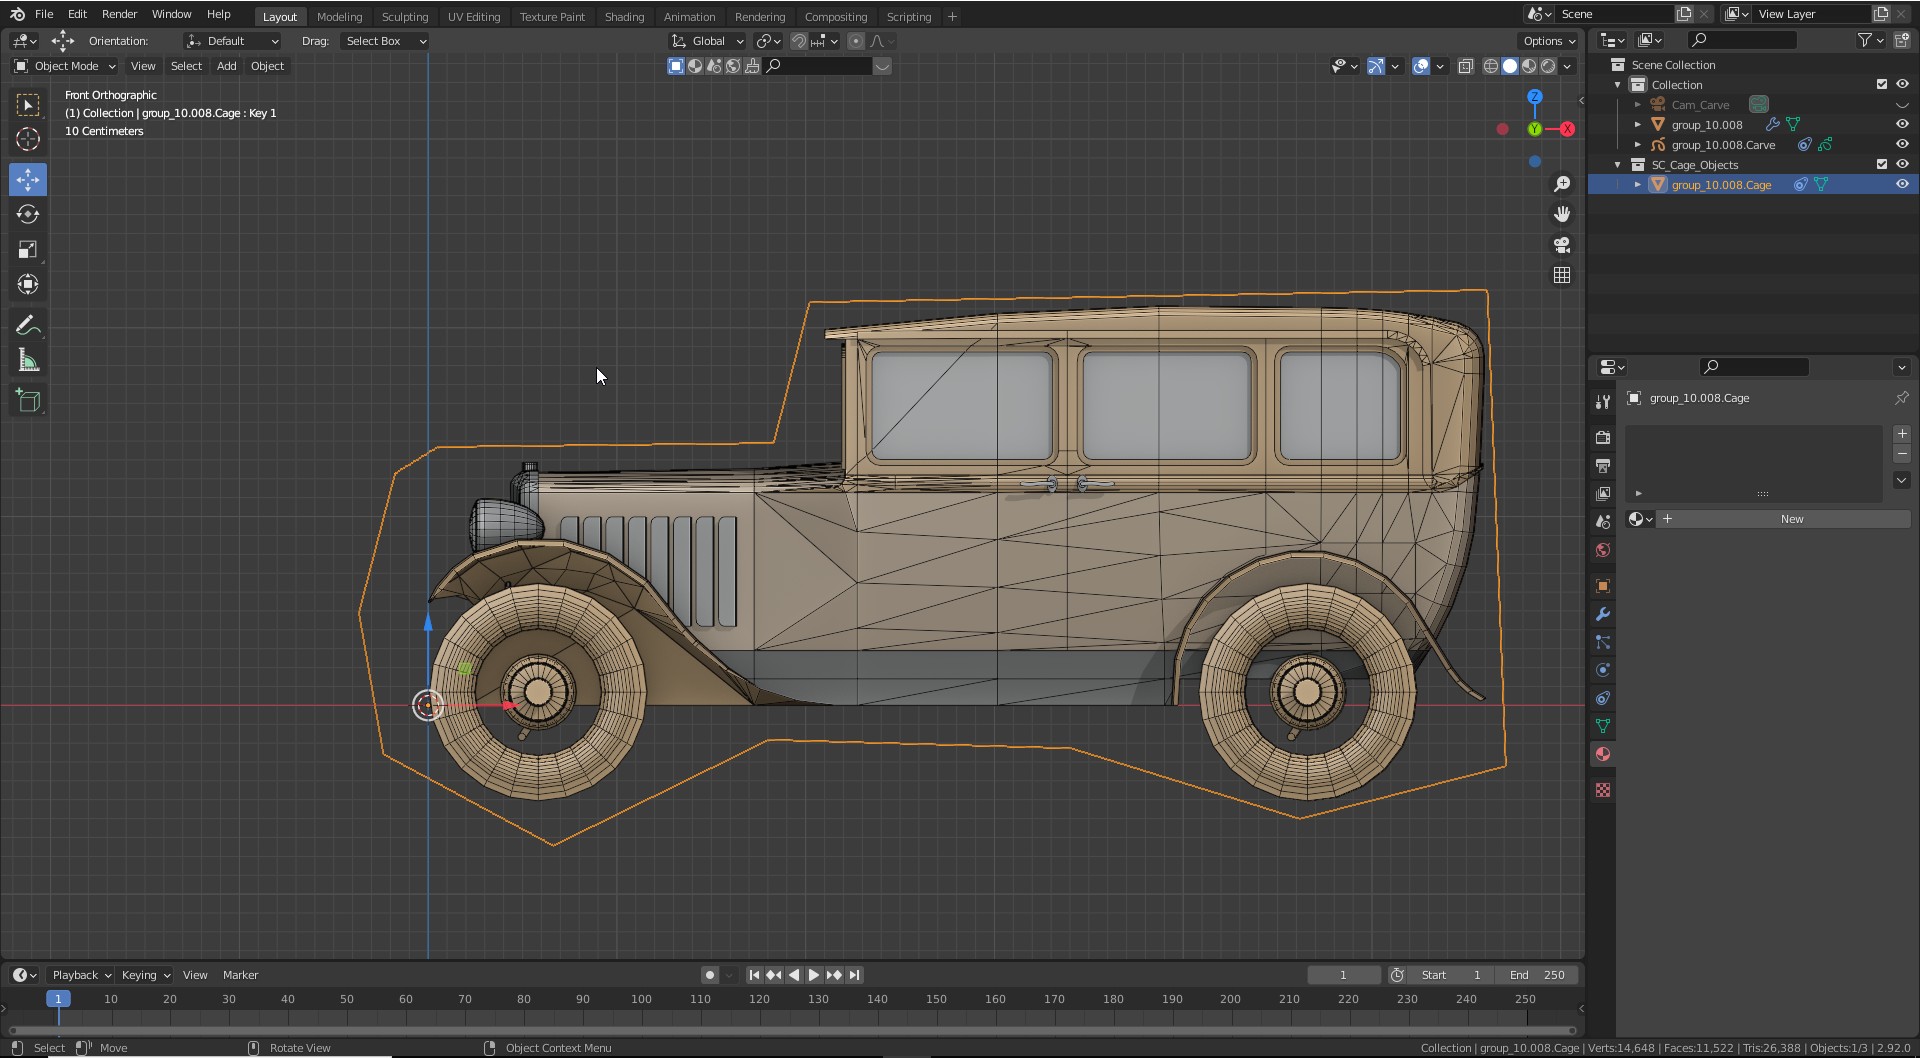This screenshot has width=1920, height=1058.
Task: Select the Measure tool
Action: click(x=28, y=361)
